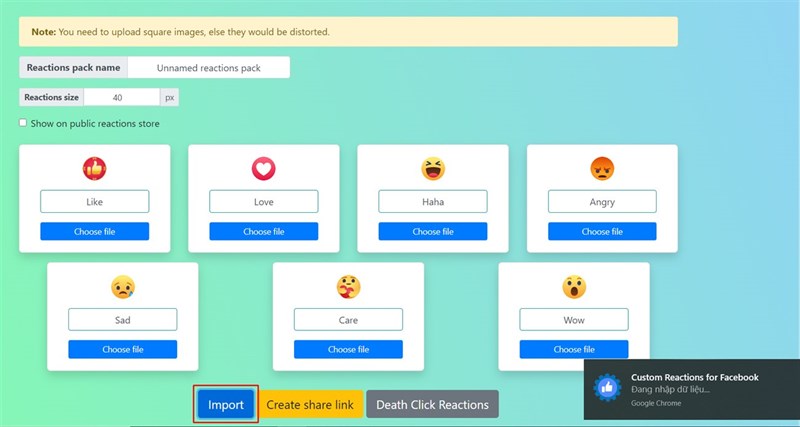Click the Haha laughing reaction emoji

click(x=433, y=169)
